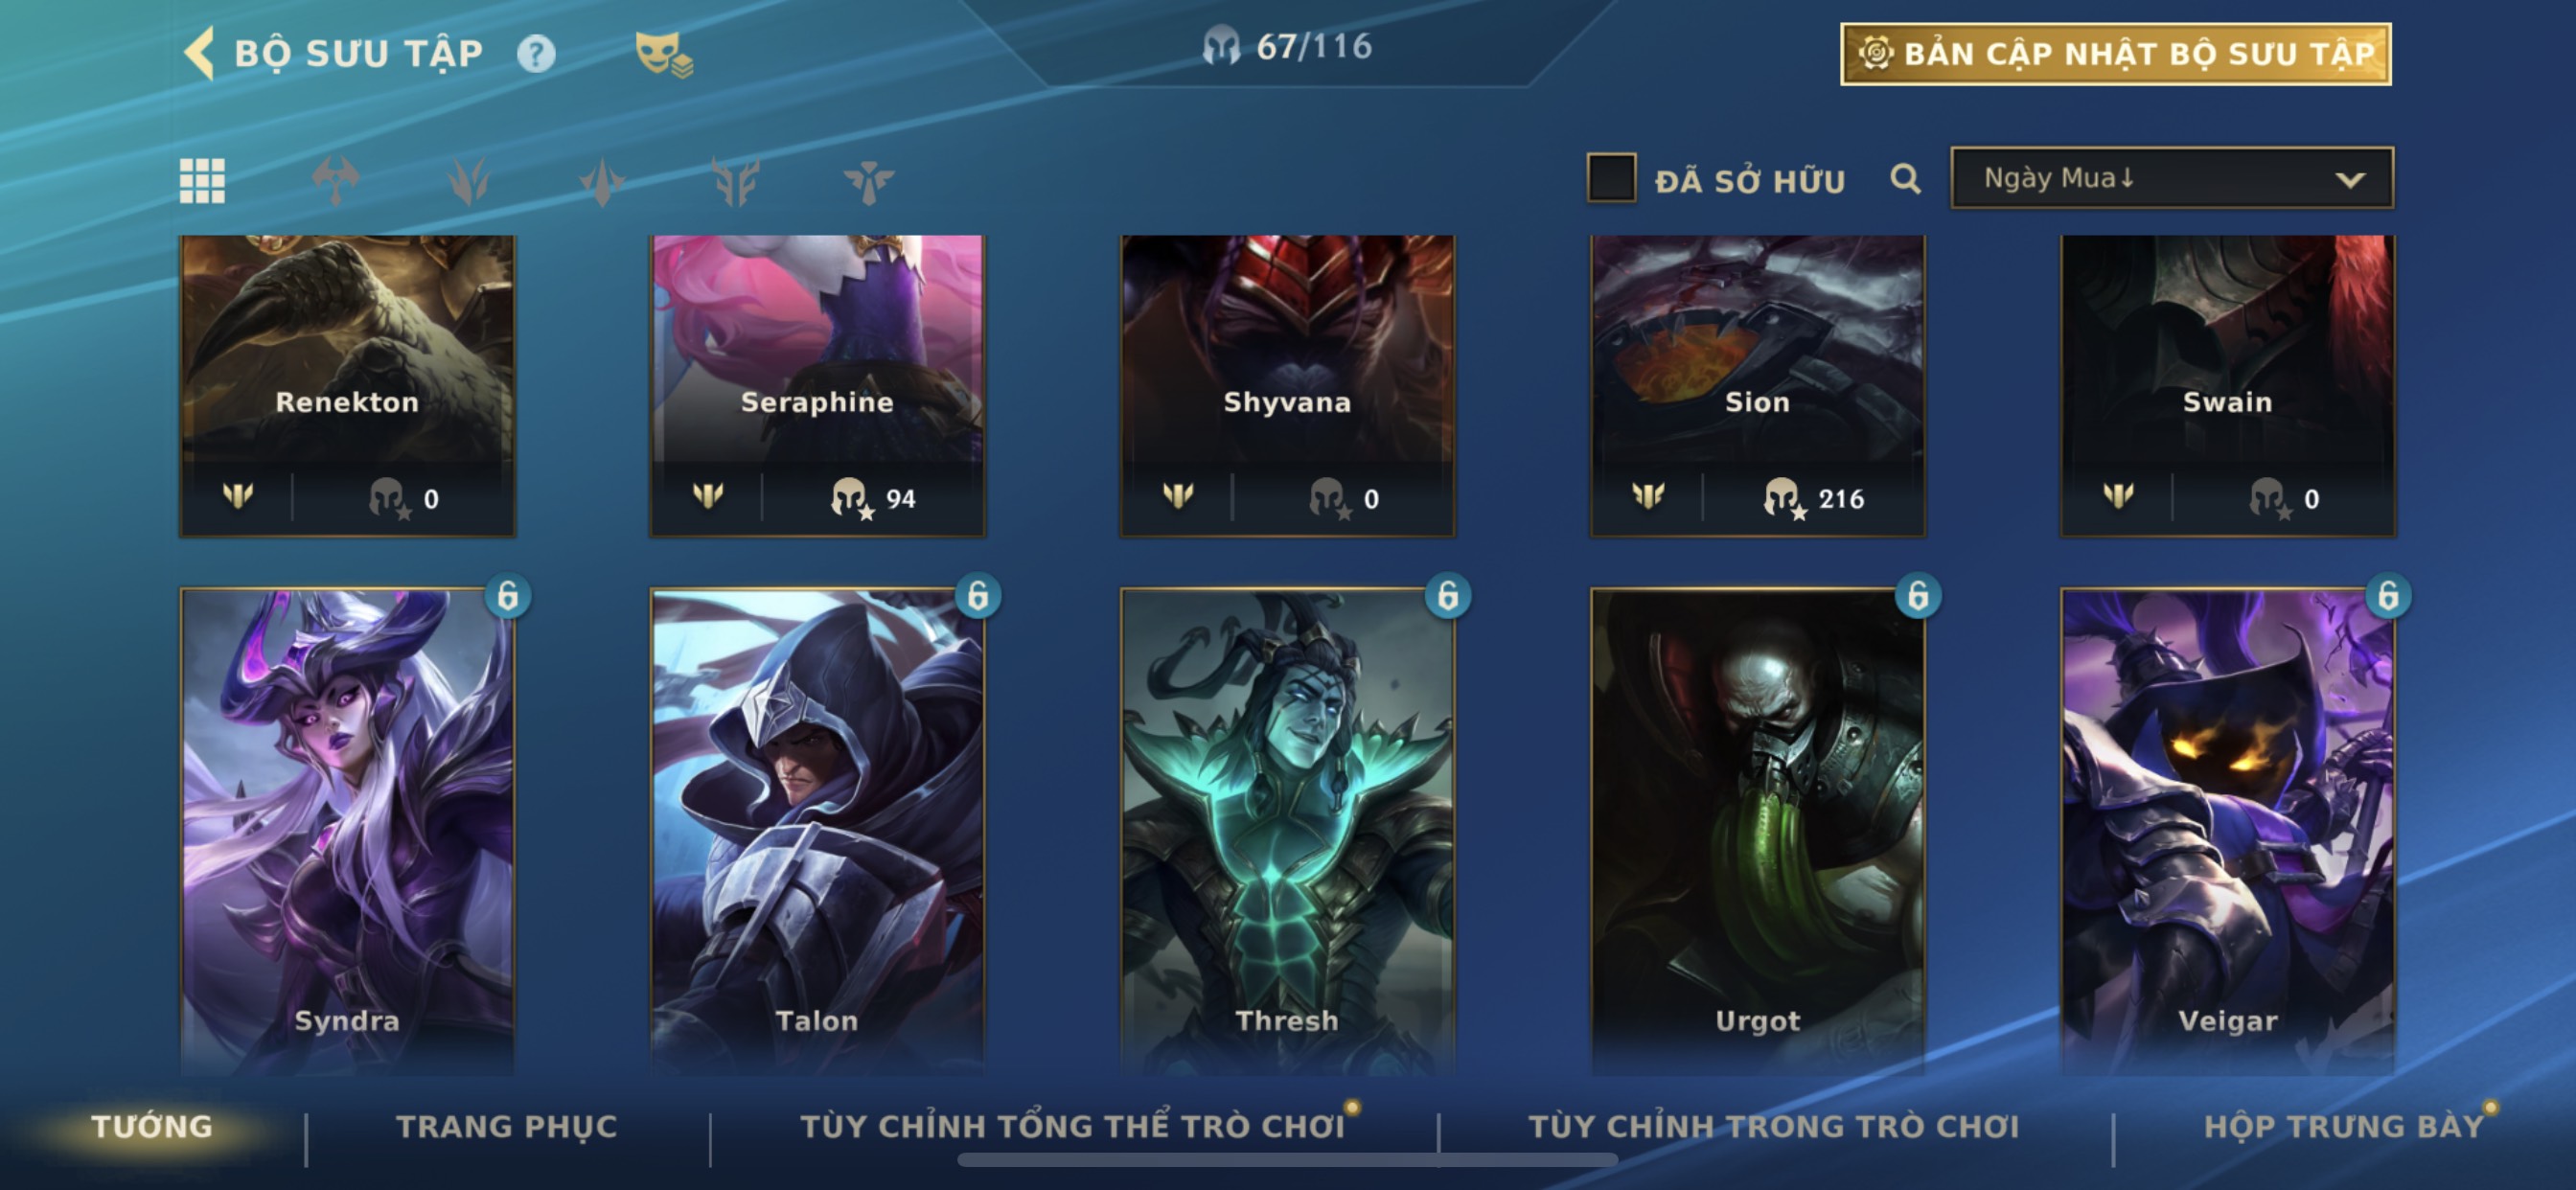Switch to the Trang Phục tab
Screen dimensions: 2576x1190
tap(507, 1127)
